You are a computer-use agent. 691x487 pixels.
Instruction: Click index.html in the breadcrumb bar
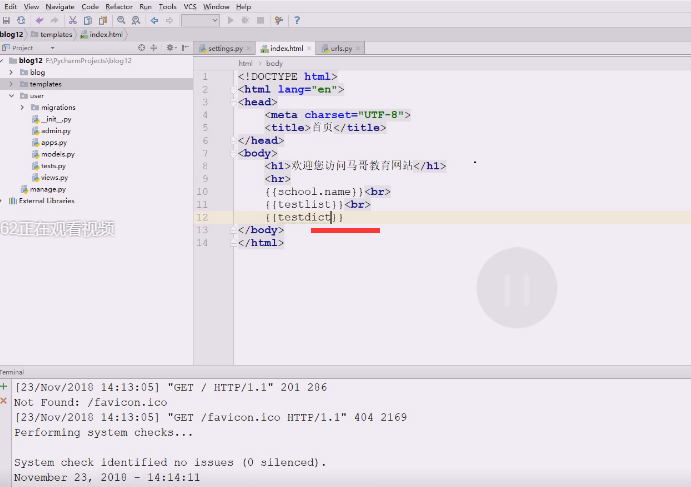(106, 34)
